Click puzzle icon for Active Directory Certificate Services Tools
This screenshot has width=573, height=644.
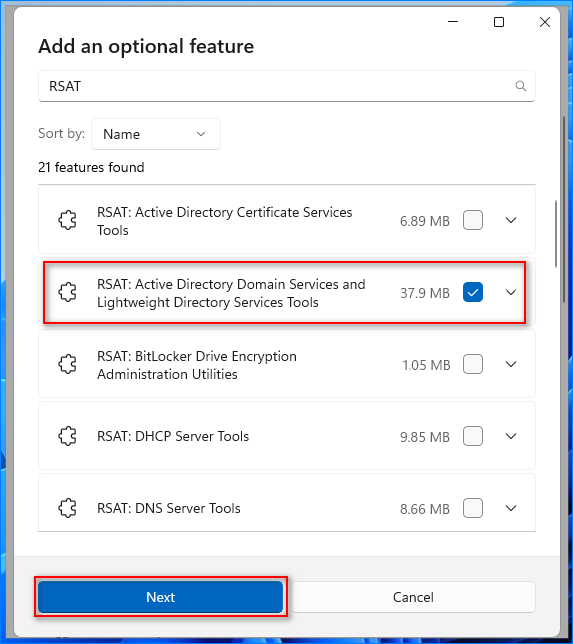click(67, 220)
